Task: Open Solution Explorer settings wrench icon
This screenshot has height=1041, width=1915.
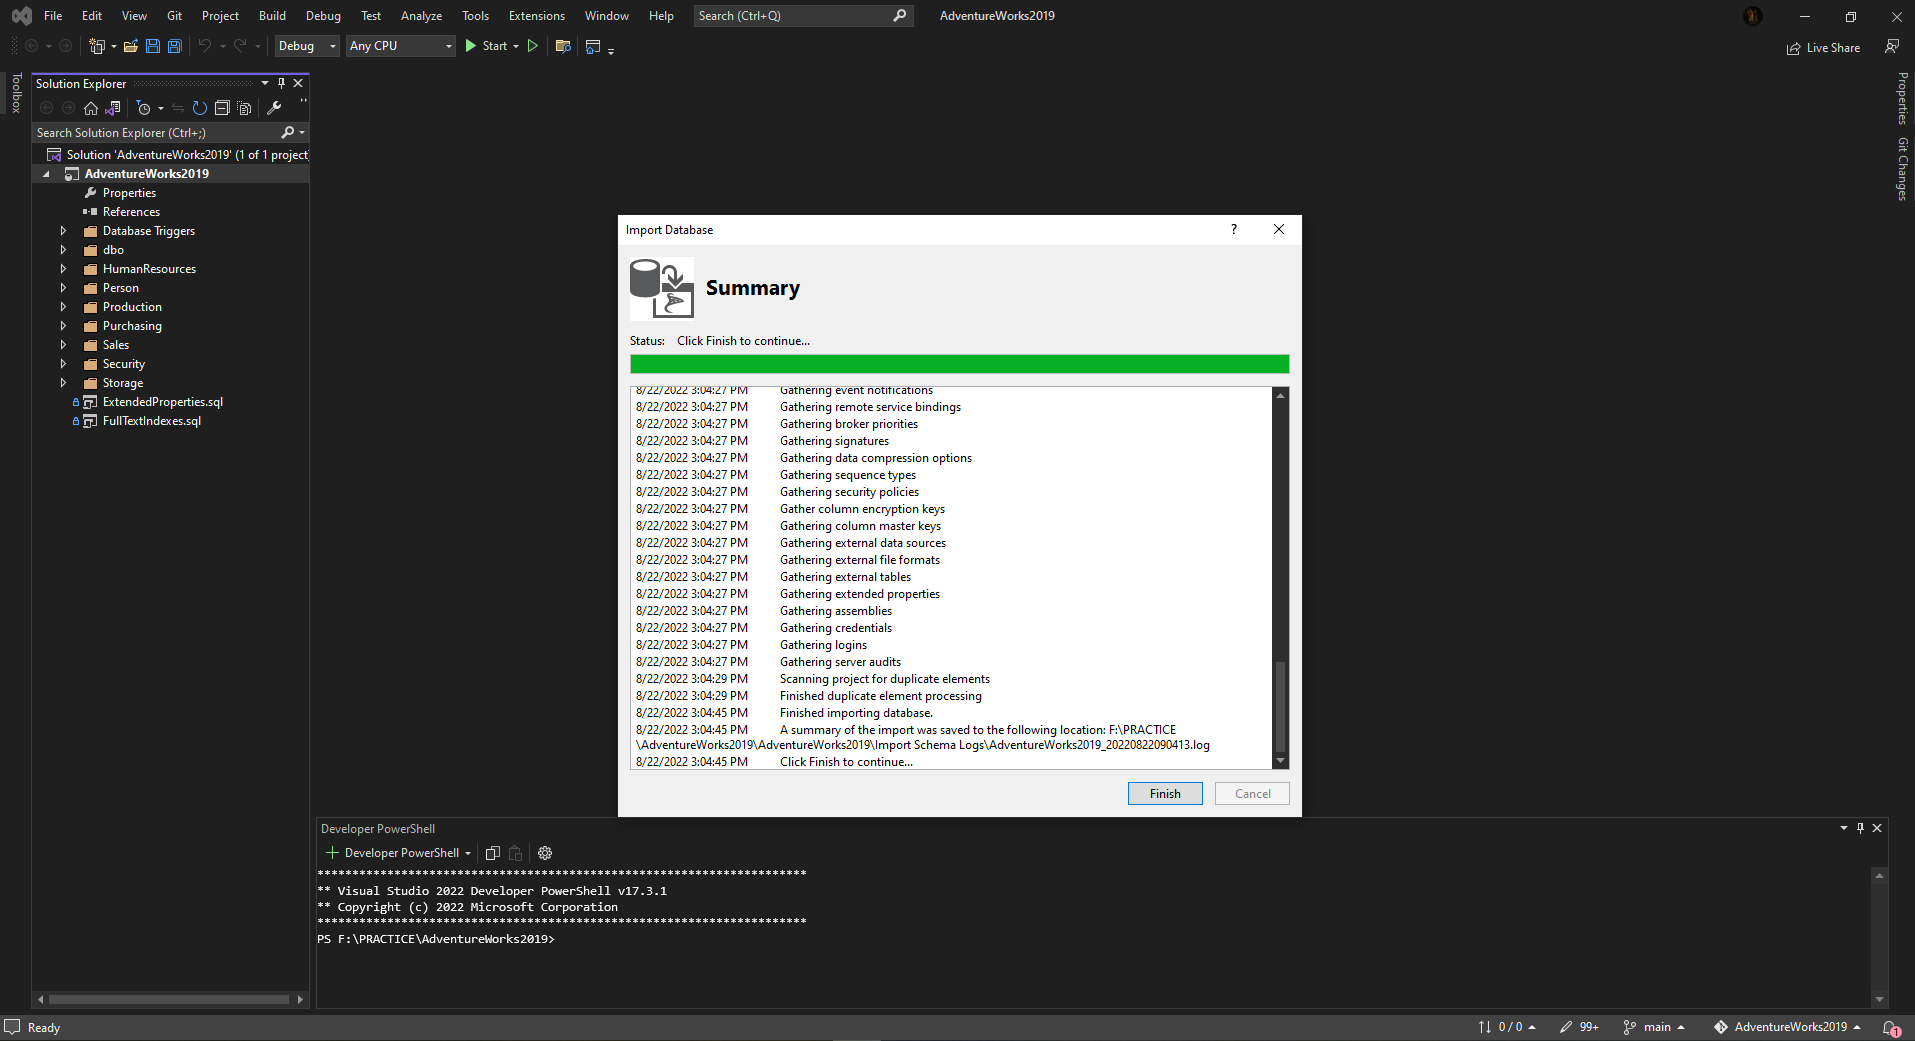Action: point(275,108)
